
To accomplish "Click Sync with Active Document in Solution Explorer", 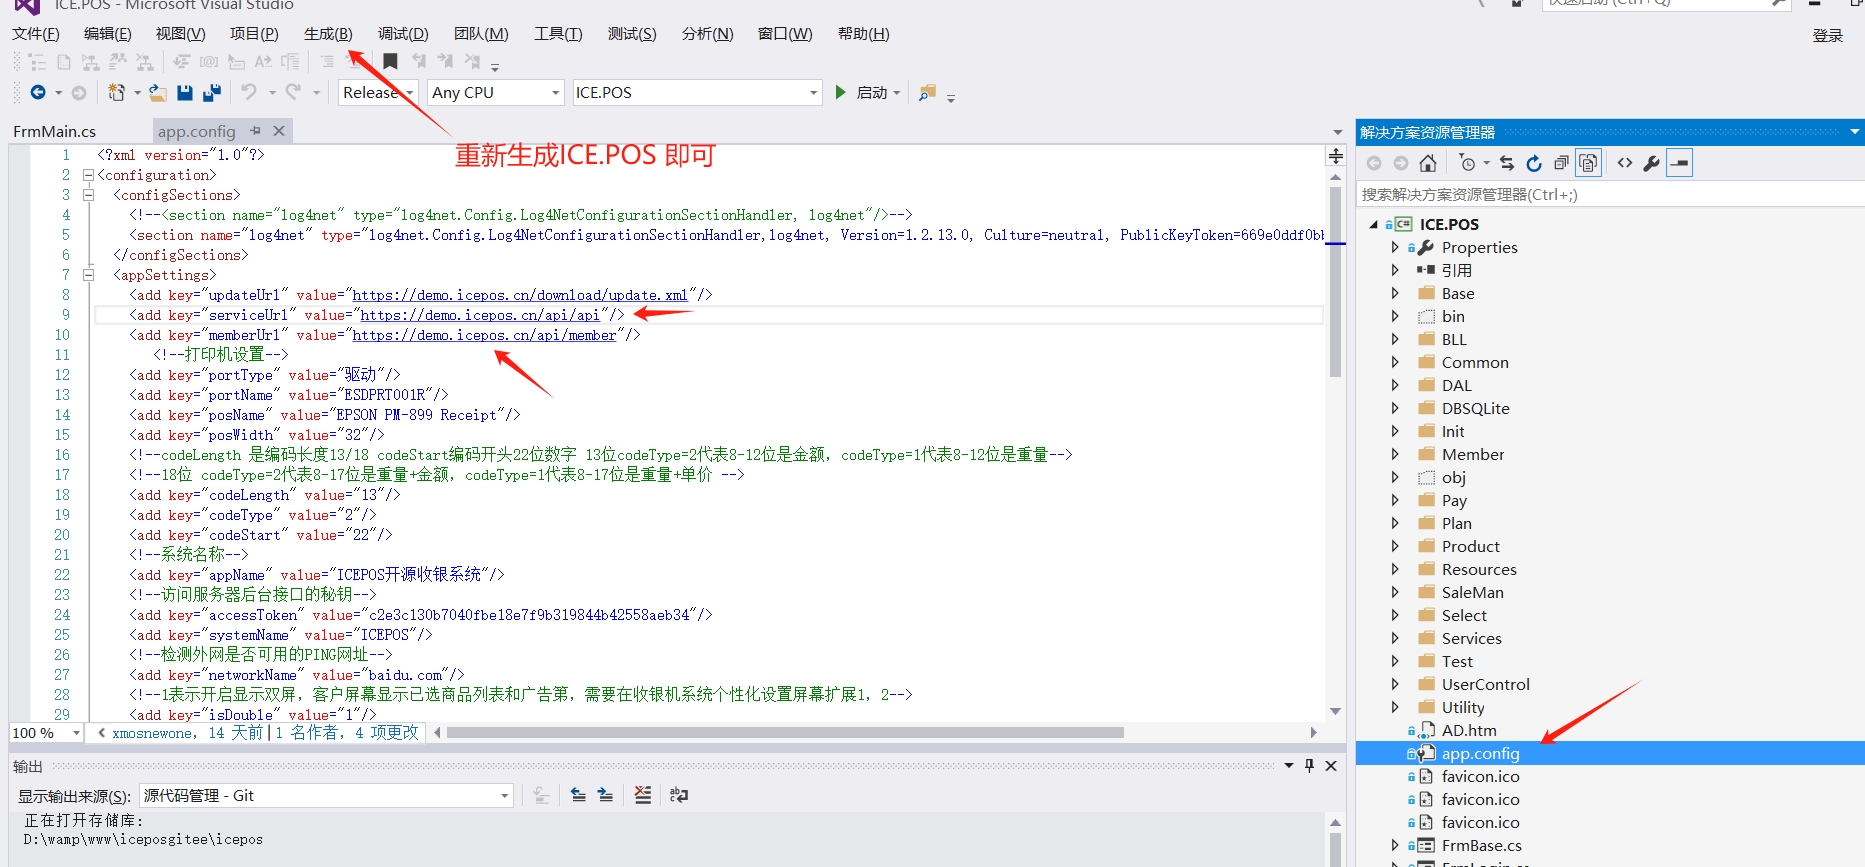I will click(1507, 163).
